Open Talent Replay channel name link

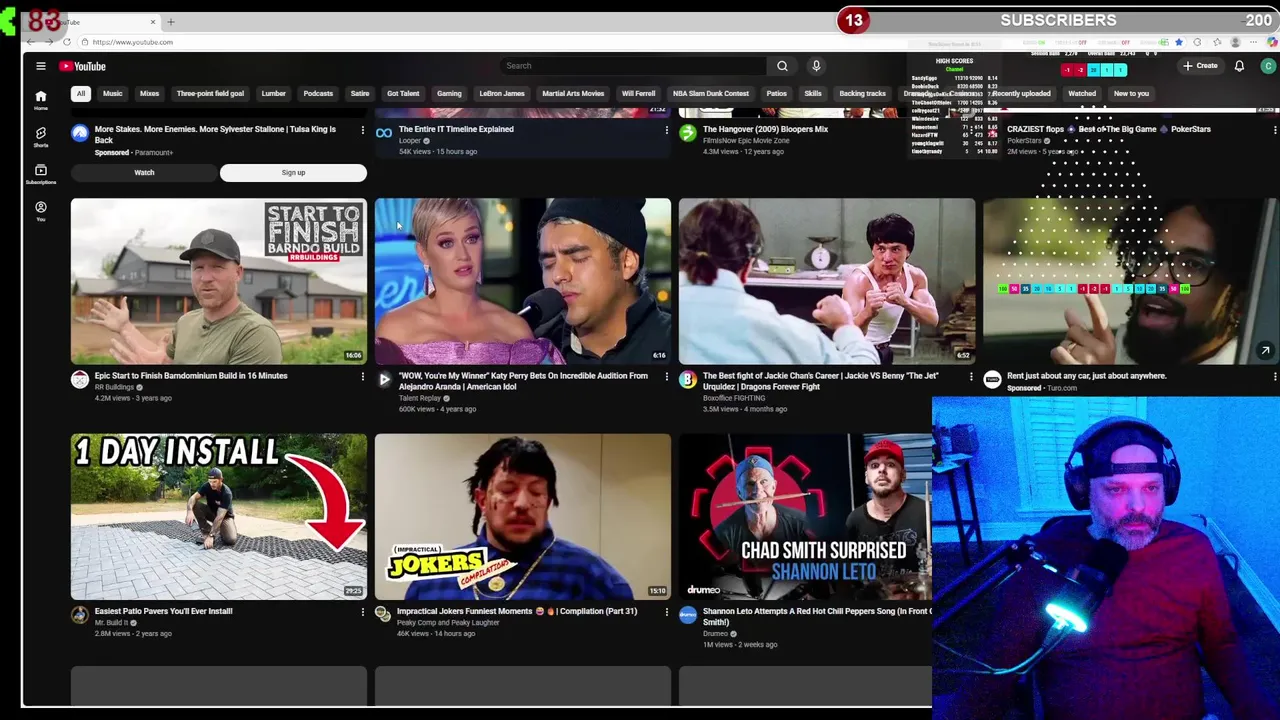click(420, 398)
